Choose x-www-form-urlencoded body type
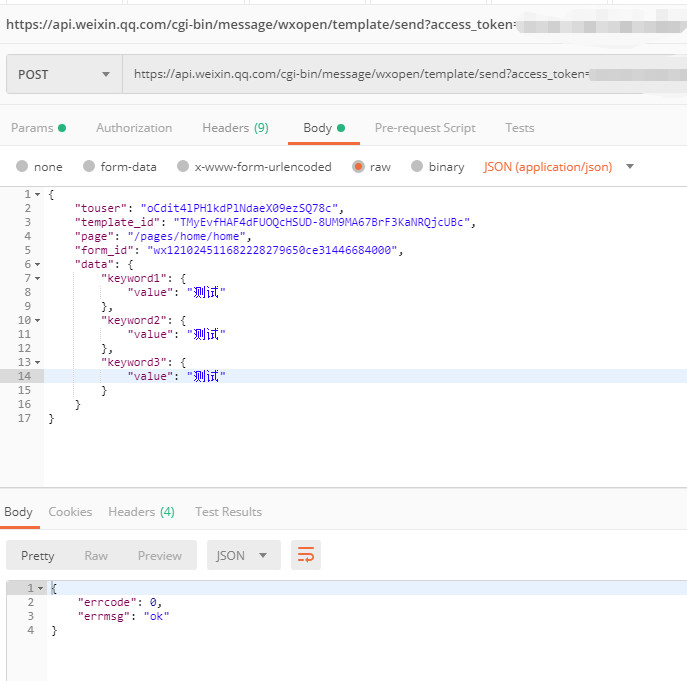 tap(183, 167)
